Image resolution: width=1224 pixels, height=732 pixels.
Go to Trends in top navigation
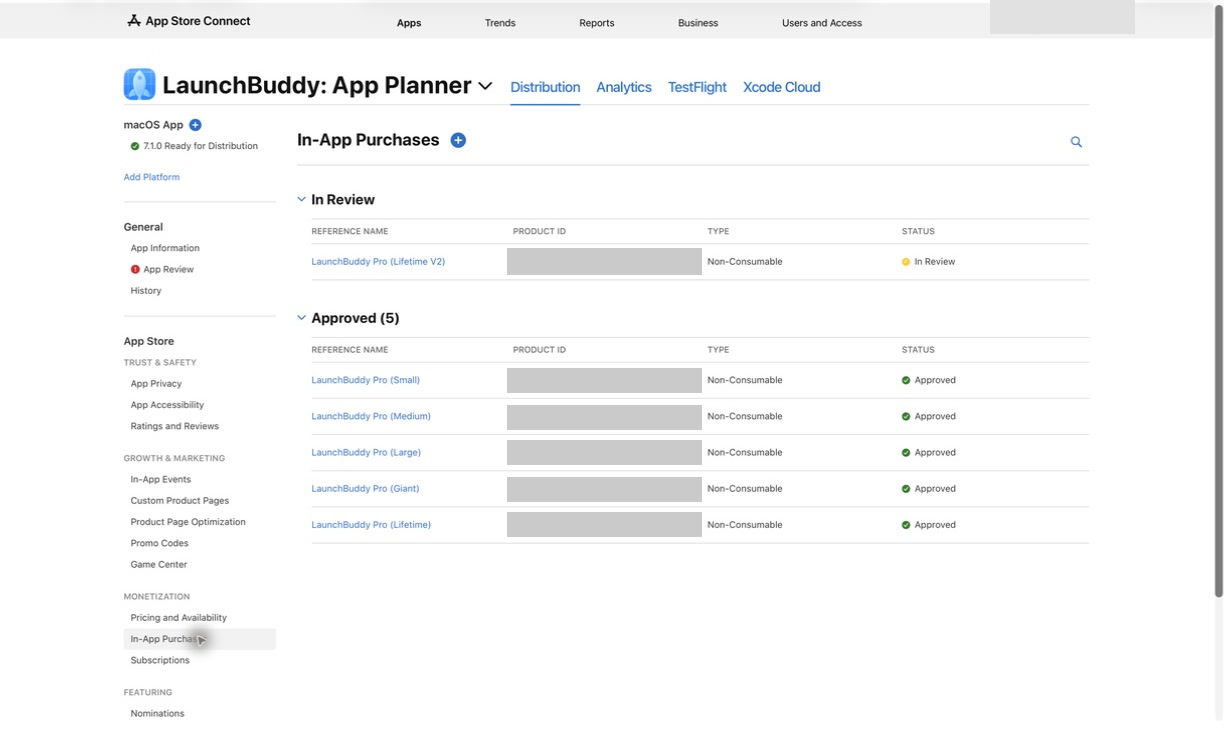point(500,23)
